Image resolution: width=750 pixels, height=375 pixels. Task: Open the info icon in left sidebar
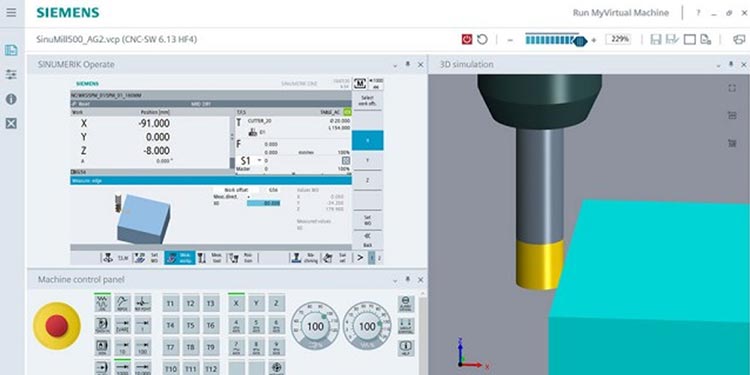[11, 99]
